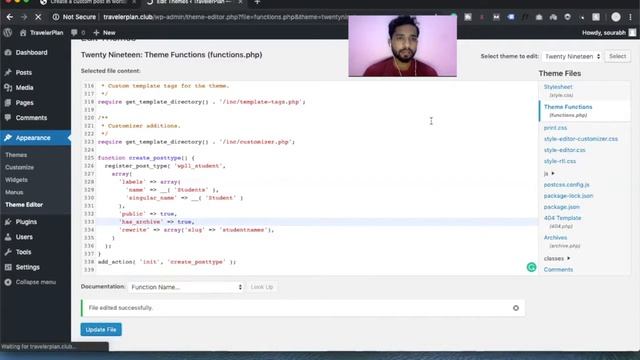The image size is (640, 360).
Task: Open print.css theme file
Action: 555,128
